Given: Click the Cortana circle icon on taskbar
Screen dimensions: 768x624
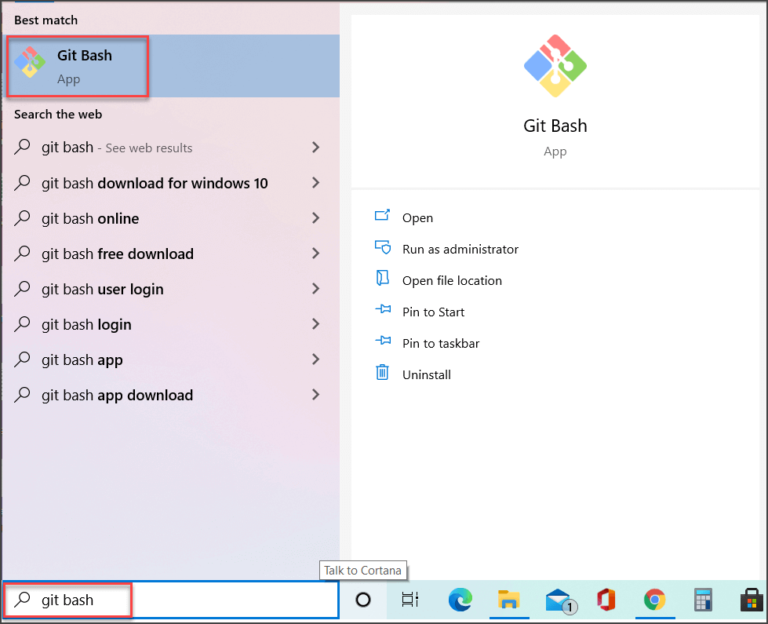Looking at the screenshot, I should [363, 600].
